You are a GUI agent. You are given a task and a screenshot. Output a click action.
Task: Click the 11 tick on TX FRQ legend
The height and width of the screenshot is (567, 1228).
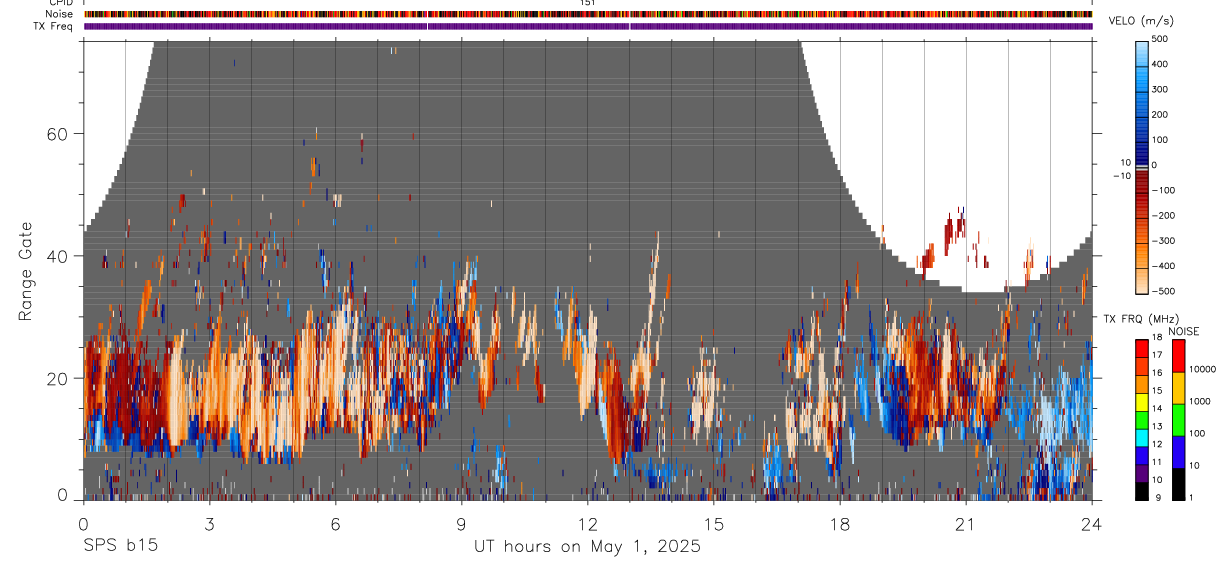pyautogui.click(x=1157, y=462)
